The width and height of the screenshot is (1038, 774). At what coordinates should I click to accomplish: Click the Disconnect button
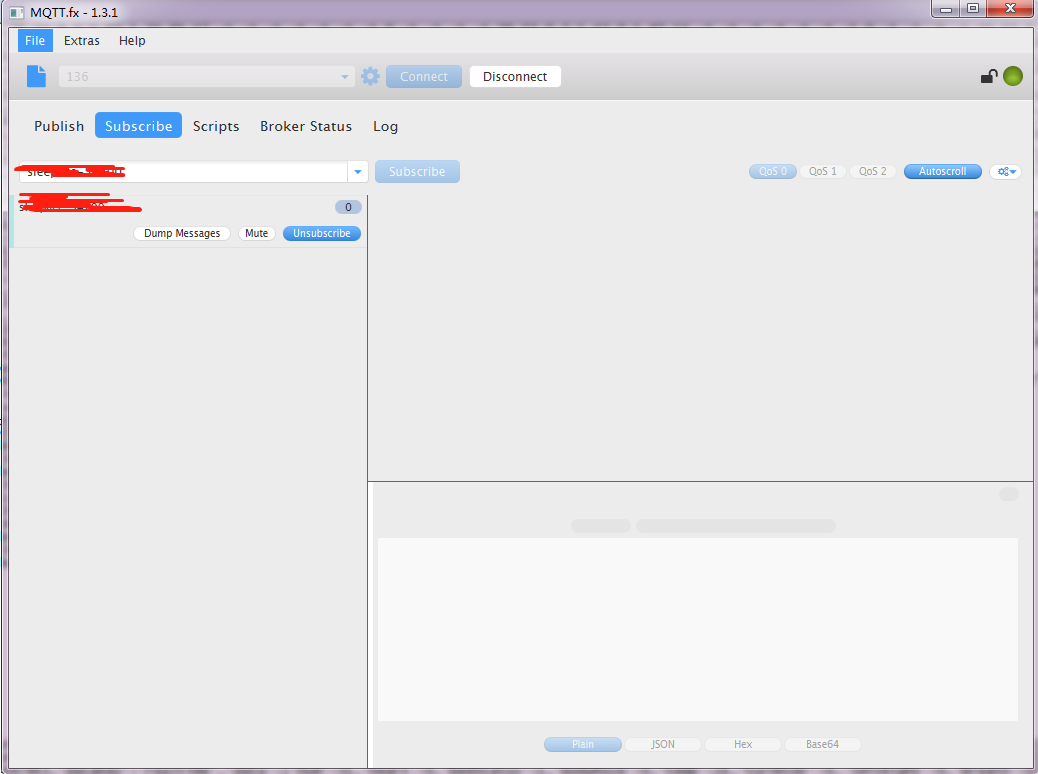[515, 76]
